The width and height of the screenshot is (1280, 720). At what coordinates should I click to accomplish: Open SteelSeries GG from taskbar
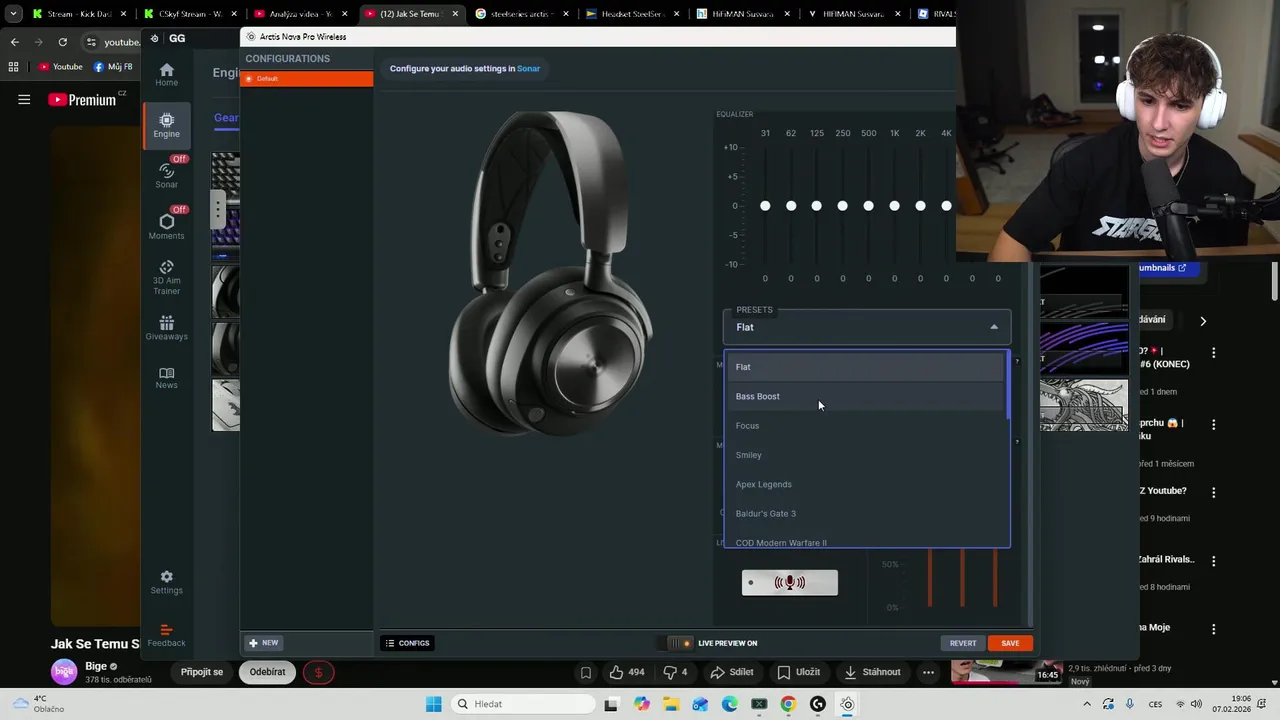[x=847, y=704]
